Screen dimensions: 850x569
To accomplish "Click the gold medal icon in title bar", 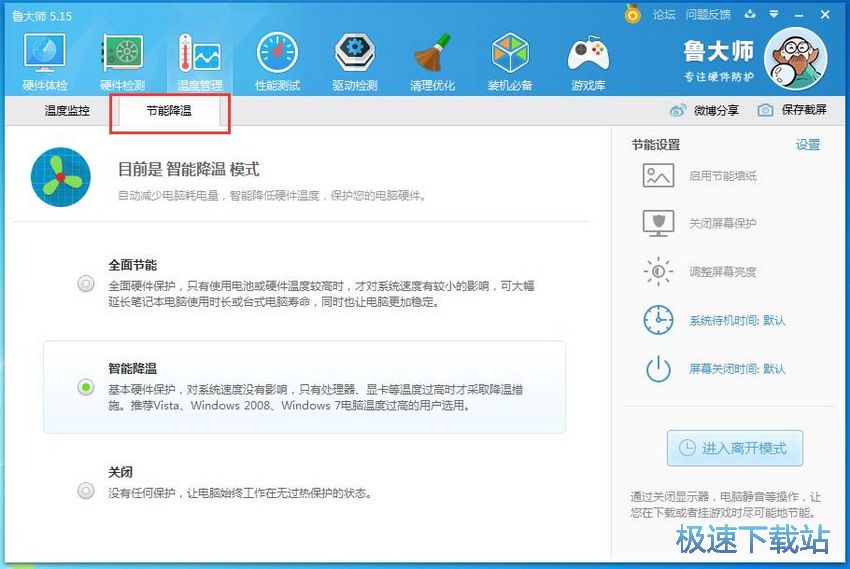I will click(x=632, y=14).
